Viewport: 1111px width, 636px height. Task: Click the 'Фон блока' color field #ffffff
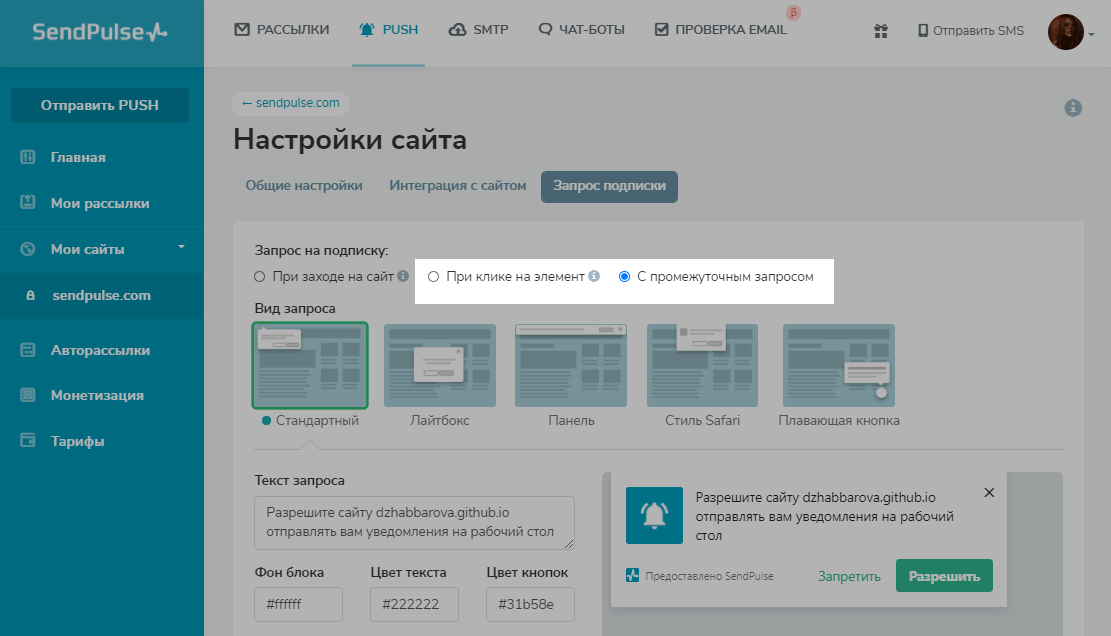(298, 604)
